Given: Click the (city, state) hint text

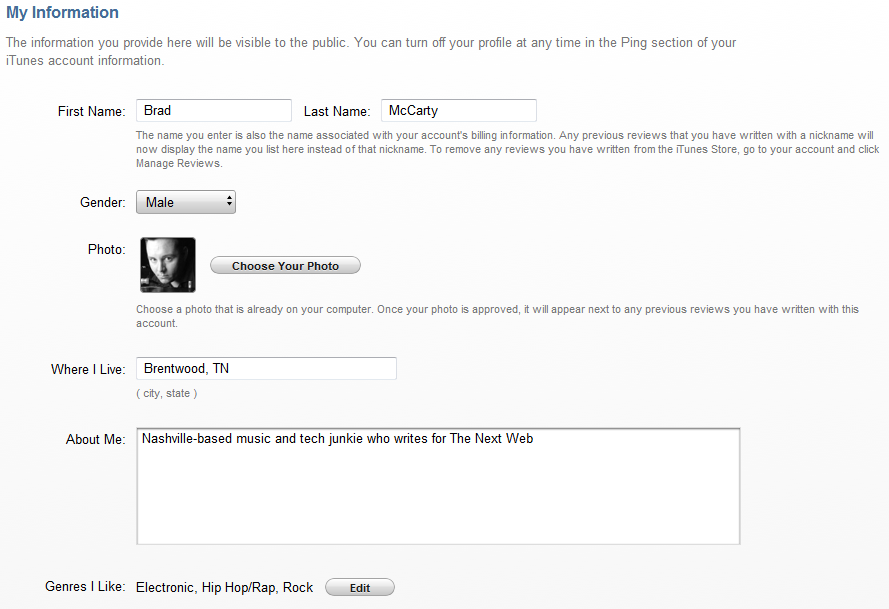Looking at the screenshot, I should pos(167,394).
